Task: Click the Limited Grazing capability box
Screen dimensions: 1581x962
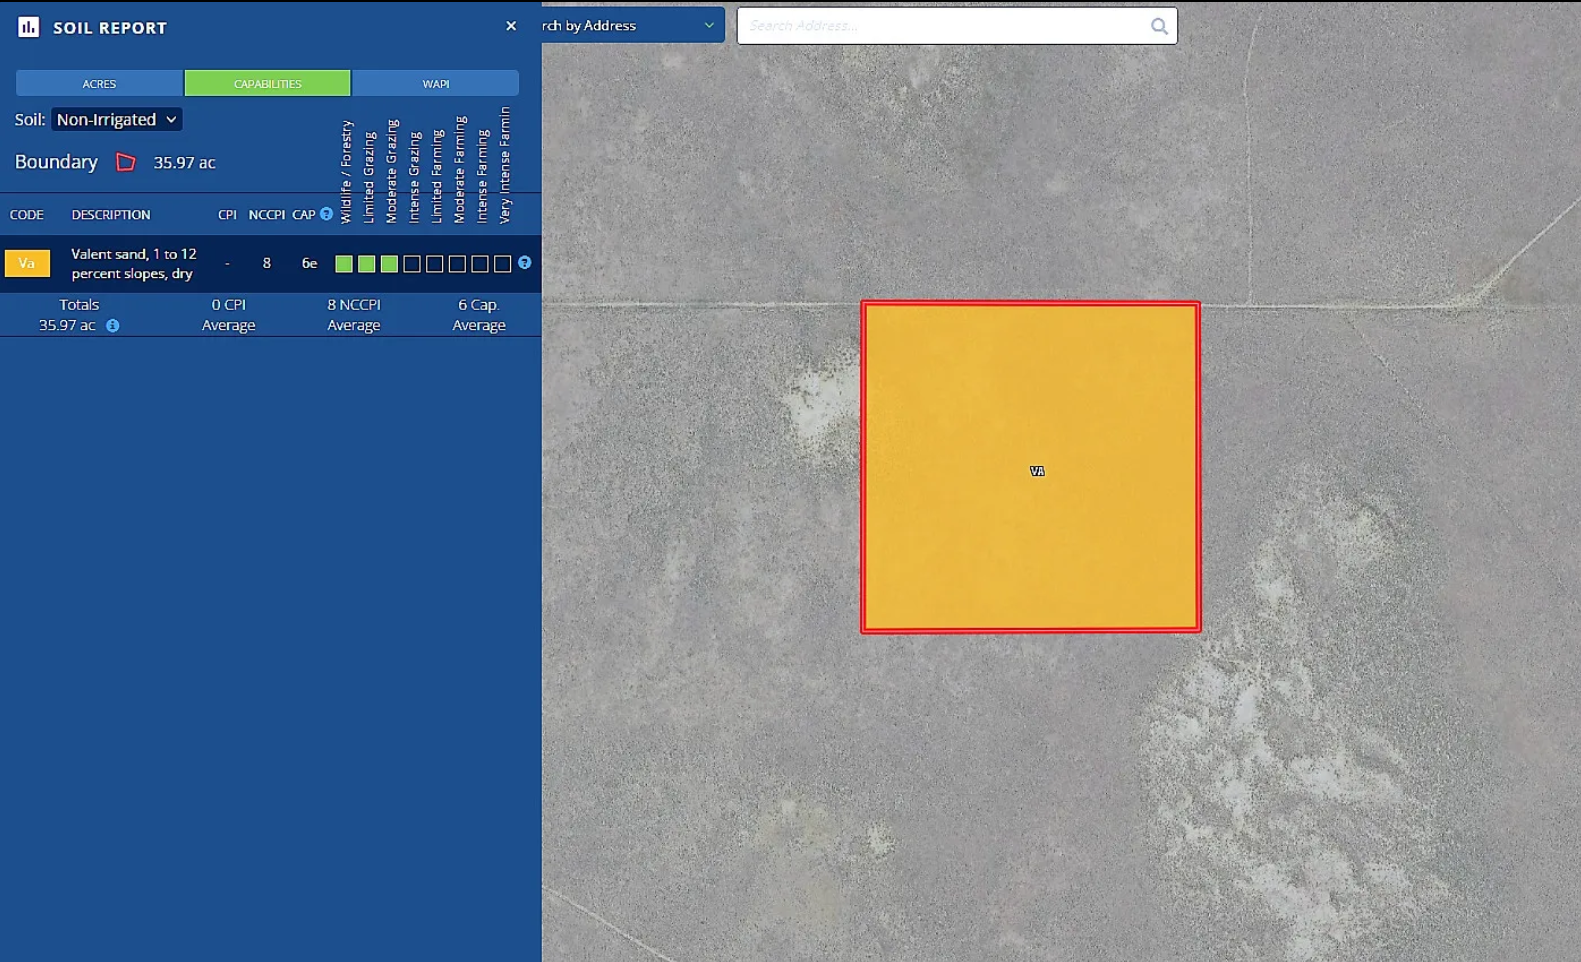Action: point(366,264)
